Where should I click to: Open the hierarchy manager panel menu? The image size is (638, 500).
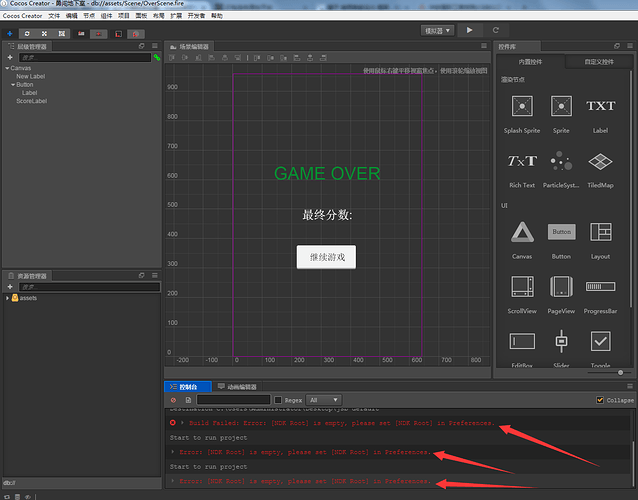pos(155,46)
